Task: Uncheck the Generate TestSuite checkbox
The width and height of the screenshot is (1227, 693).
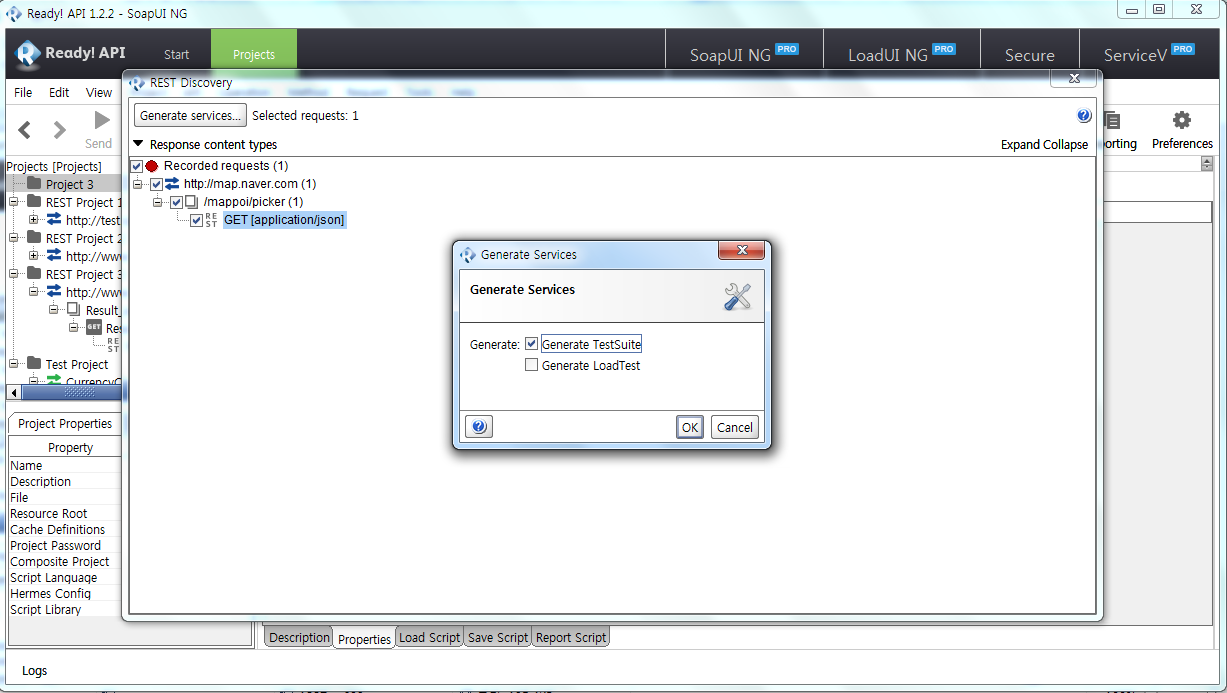Action: (x=531, y=344)
